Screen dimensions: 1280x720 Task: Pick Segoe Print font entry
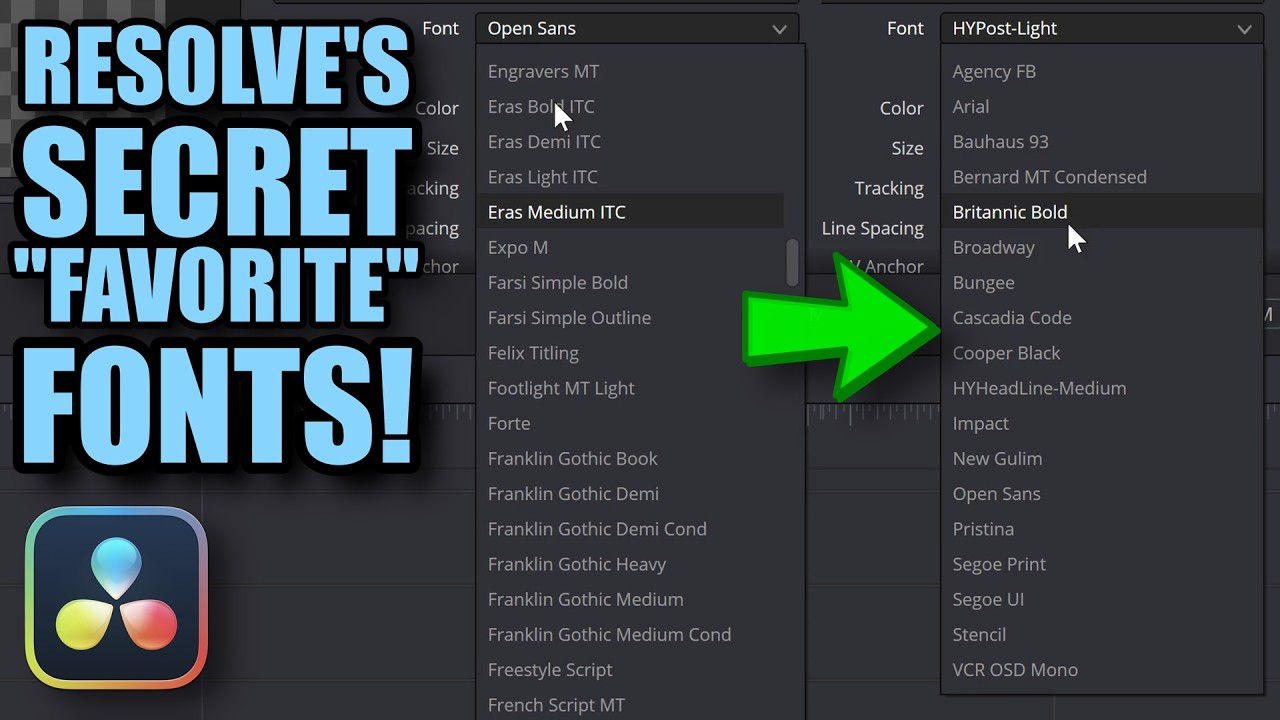pyautogui.click(x=1000, y=564)
